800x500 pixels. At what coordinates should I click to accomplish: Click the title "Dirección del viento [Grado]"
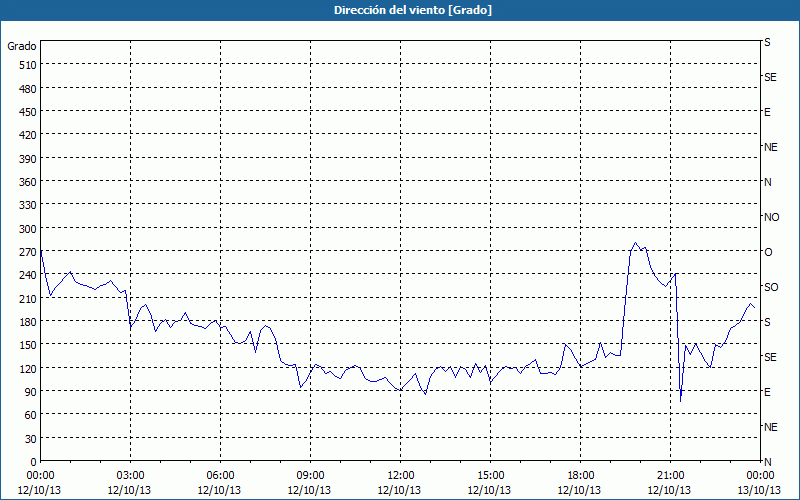[413, 10]
